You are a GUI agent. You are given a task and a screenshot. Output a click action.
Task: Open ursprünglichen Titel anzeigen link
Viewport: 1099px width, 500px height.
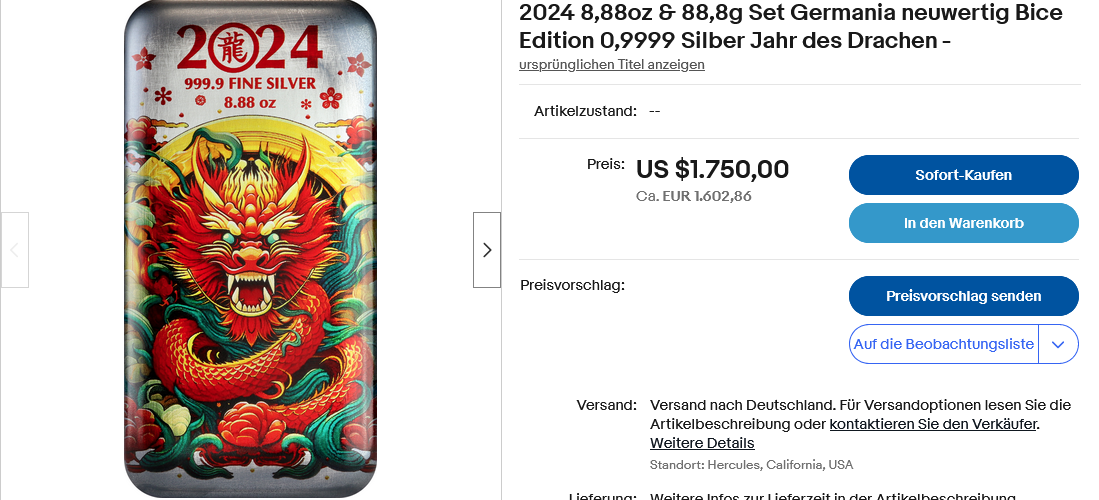point(612,65)
